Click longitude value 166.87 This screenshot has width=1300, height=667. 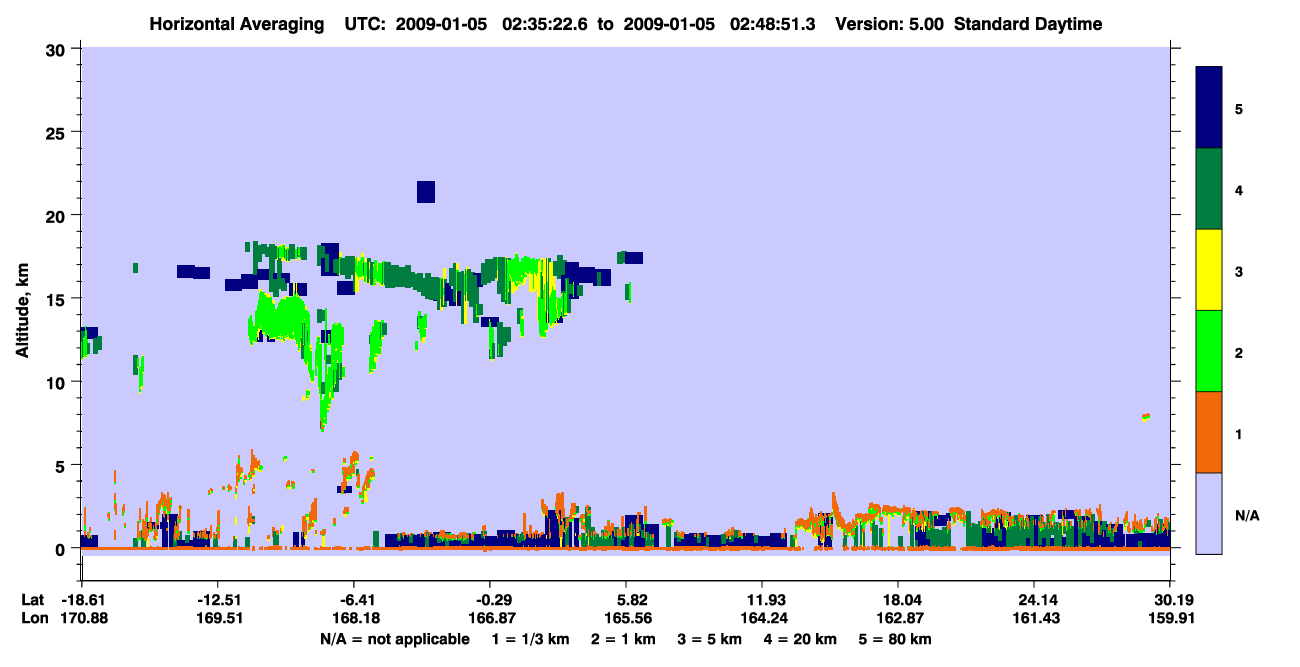(490, 619)
